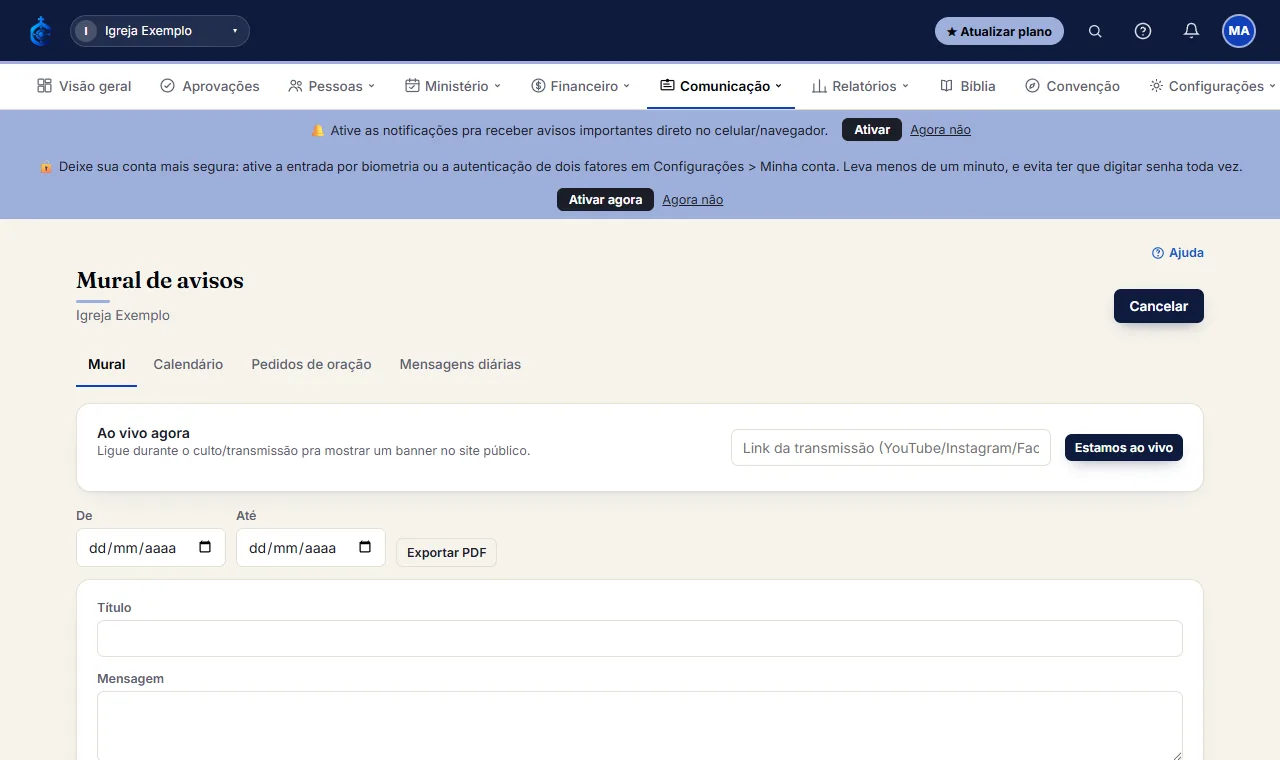Image resolution: width=1280 pixels, height=760 pixels.
Task: Click Ativar to enable notifications
Action: [872, 130]
